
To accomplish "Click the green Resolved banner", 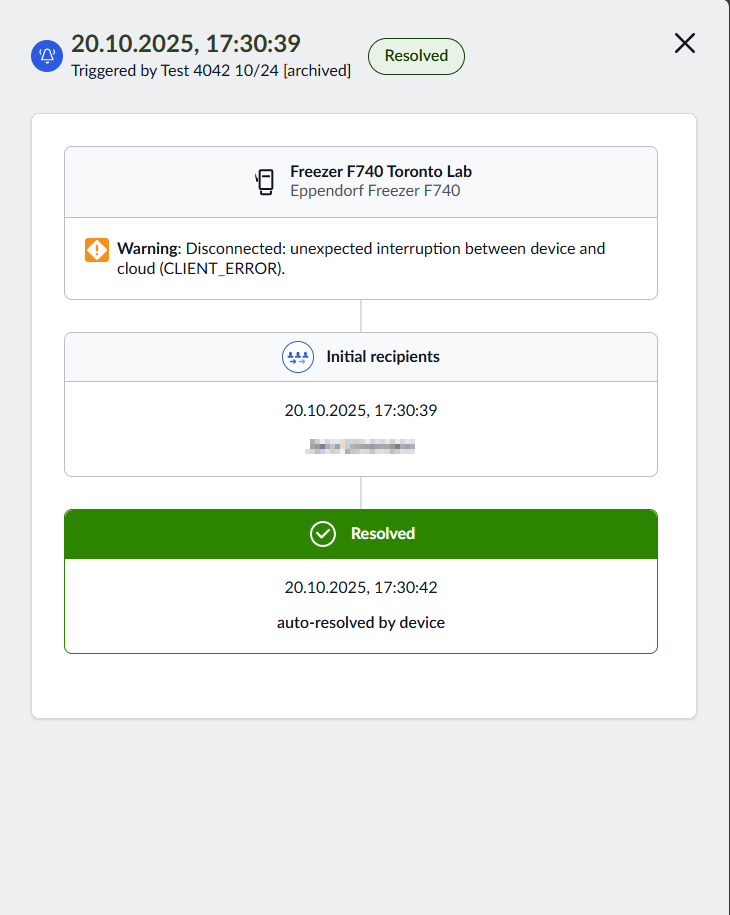I will [x=360, y=534].
